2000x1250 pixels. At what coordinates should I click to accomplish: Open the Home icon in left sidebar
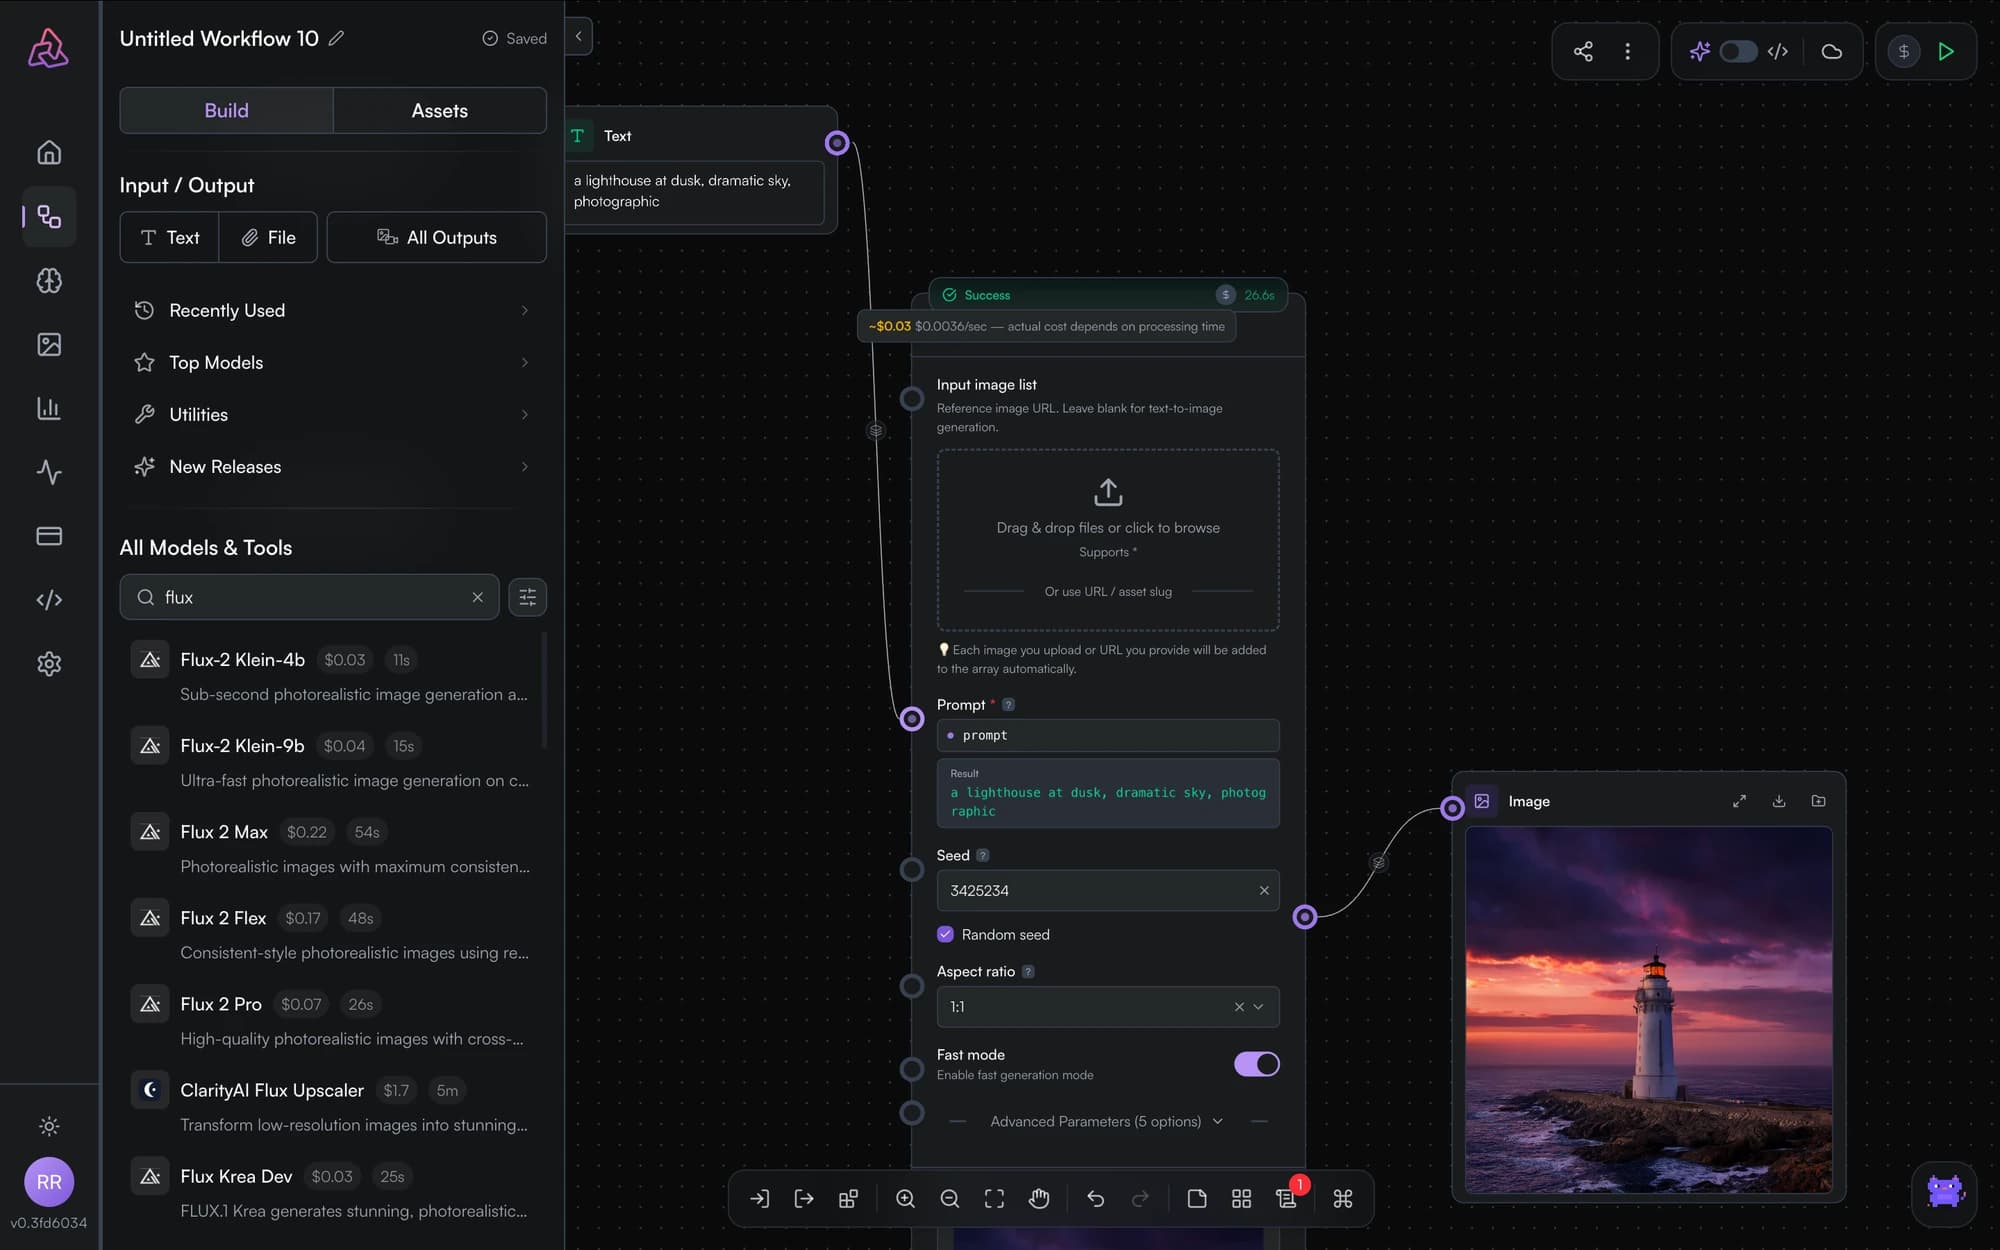(x=49, y=152)
